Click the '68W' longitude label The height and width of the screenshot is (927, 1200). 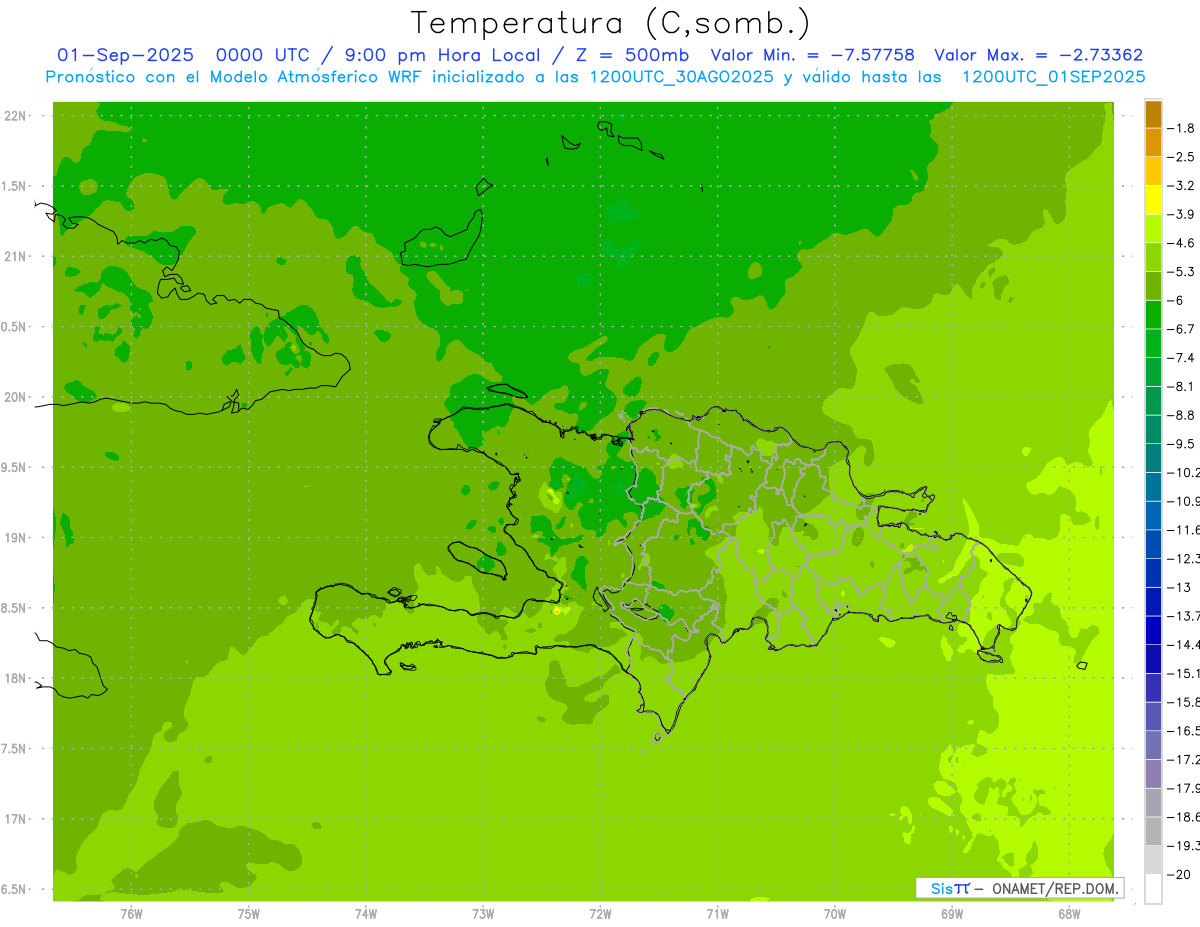1069,915
